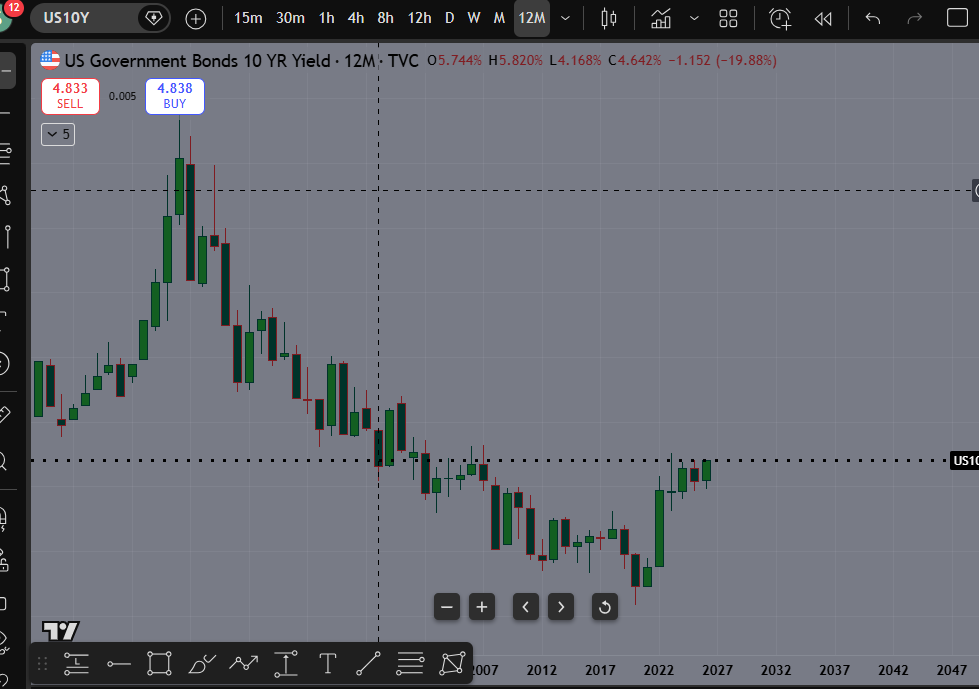Select the Text (T) annotation tool
Viewport: 979px width, 689px height.
[328, 663]
